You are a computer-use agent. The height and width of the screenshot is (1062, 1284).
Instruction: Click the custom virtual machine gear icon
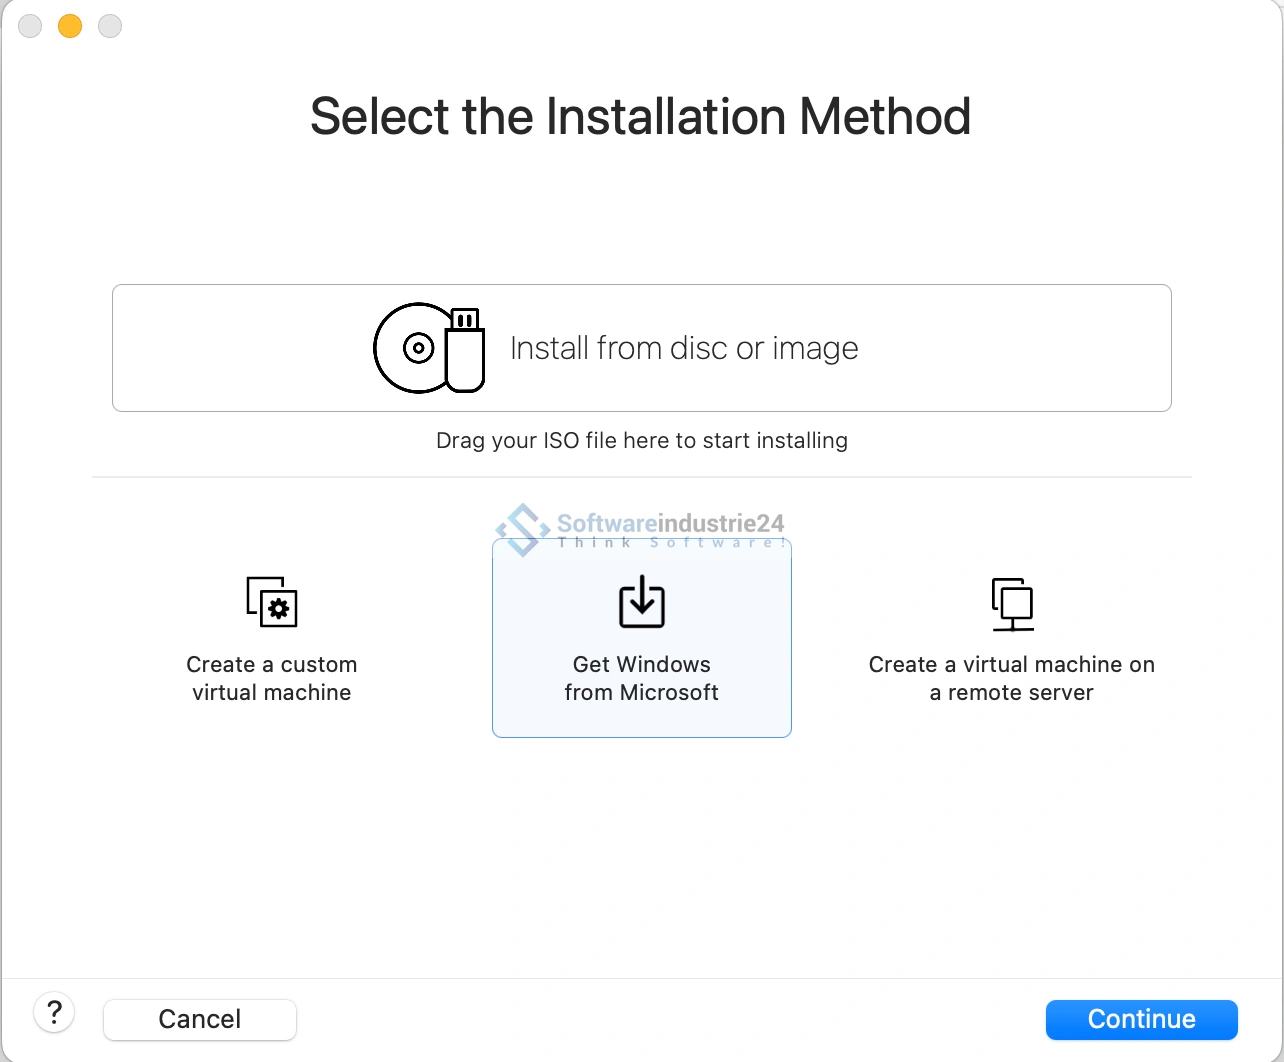pos(272,602)
